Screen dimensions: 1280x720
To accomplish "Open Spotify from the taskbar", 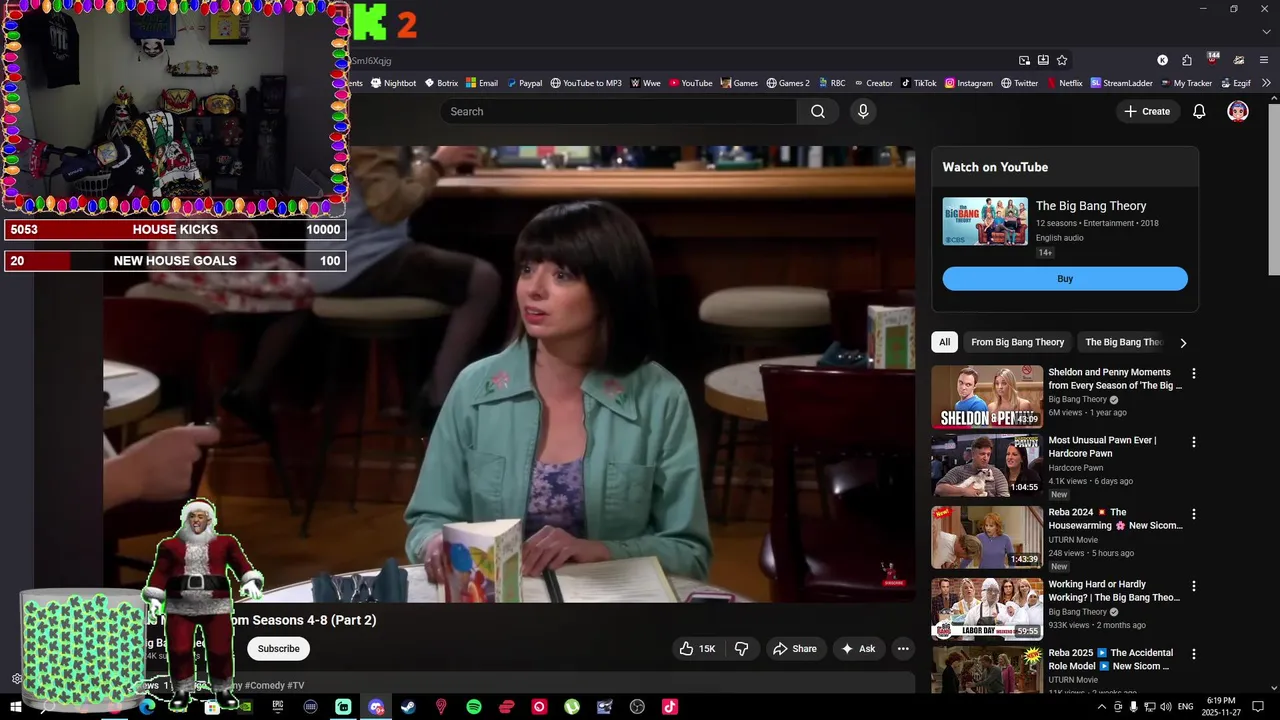I will [x=474, y=707].
